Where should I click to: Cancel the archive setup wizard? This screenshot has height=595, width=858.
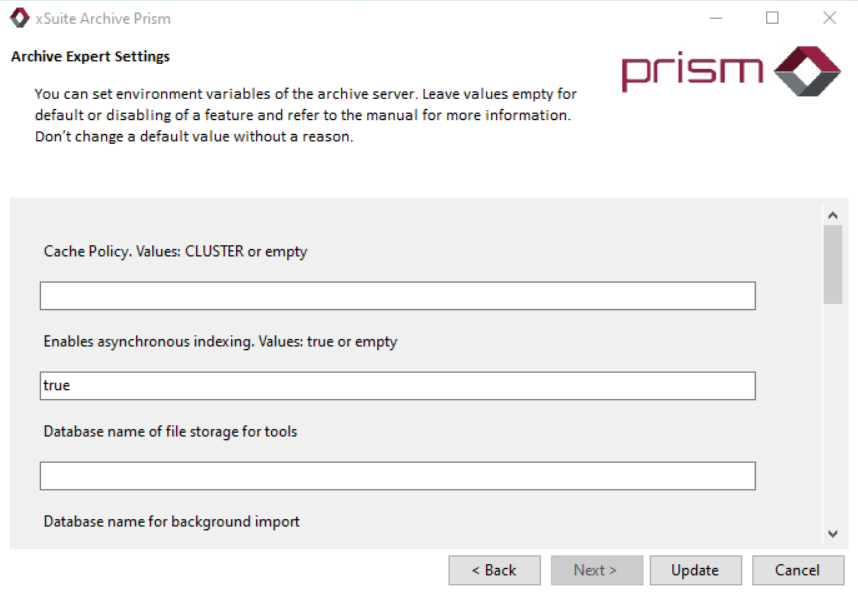coord(797,570)
